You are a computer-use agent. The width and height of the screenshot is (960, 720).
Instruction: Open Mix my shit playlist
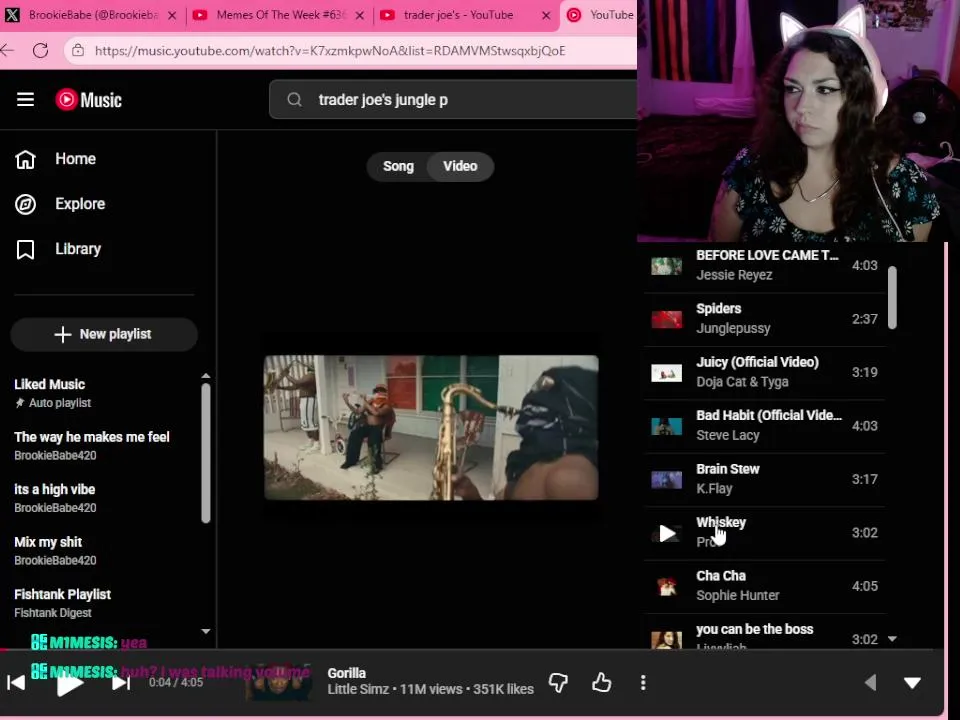click(55, 550)
